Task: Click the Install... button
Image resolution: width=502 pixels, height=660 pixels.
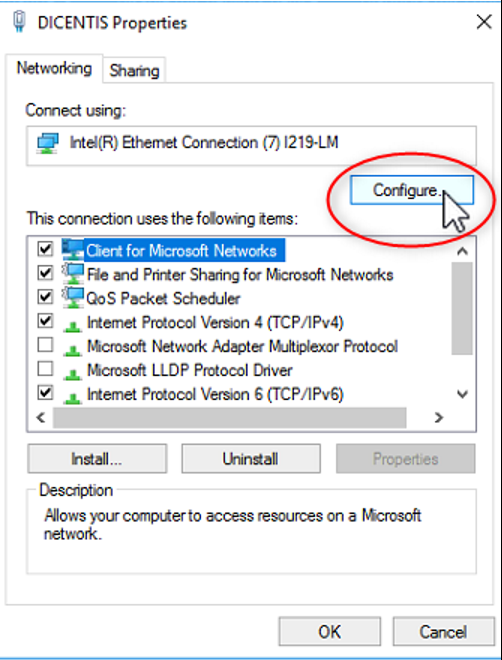Action: click(x=97, y=458)
